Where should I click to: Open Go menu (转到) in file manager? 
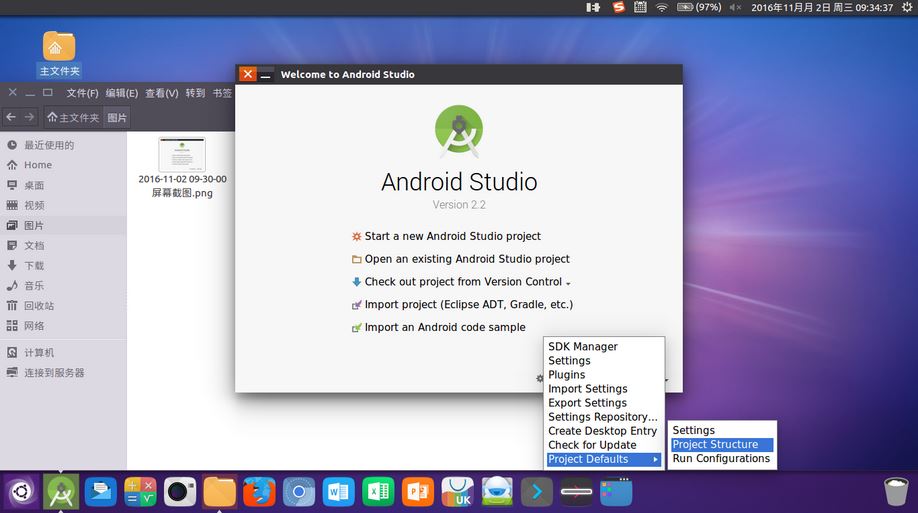(x=196, y=93)
